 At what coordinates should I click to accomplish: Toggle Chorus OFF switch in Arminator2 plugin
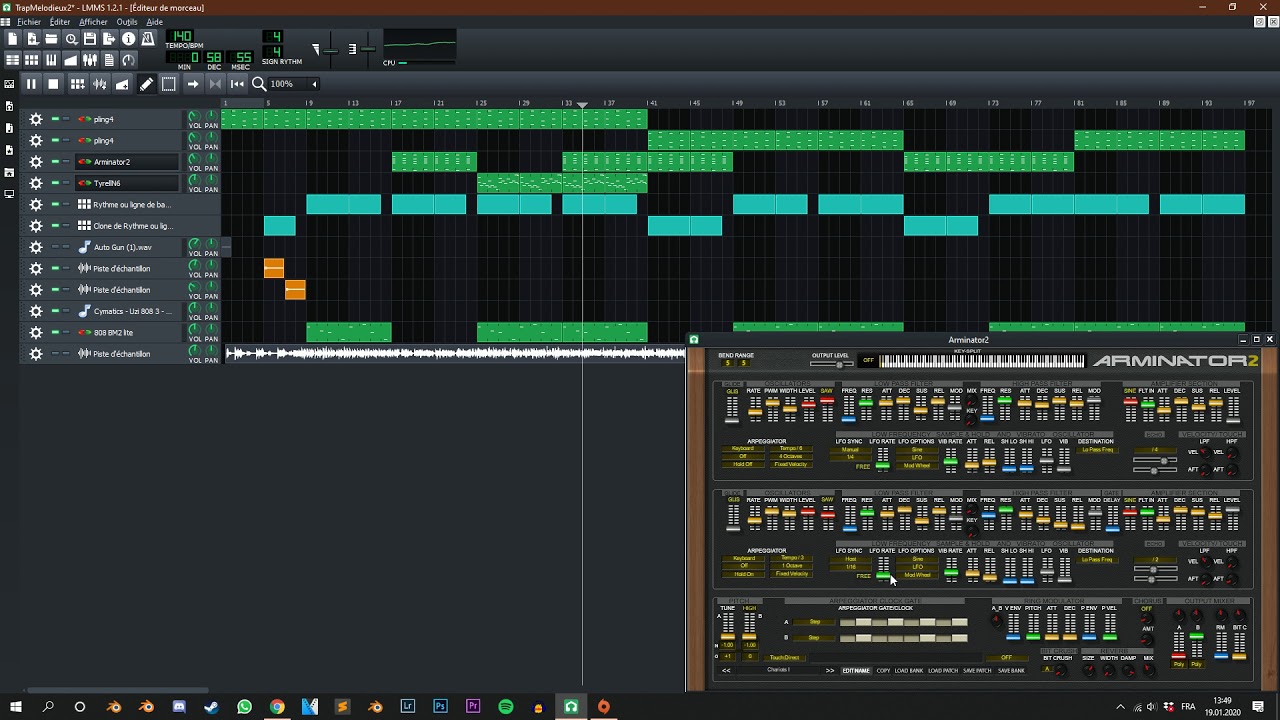[1147, 608]
